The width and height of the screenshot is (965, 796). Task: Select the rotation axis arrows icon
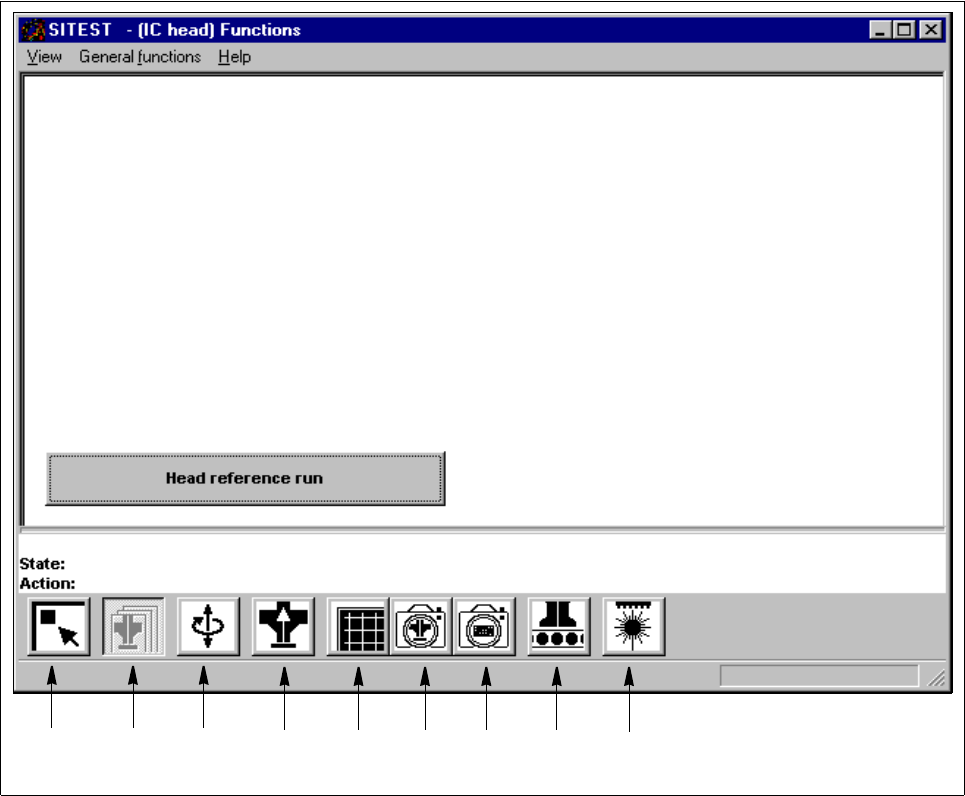coord(208,627)
